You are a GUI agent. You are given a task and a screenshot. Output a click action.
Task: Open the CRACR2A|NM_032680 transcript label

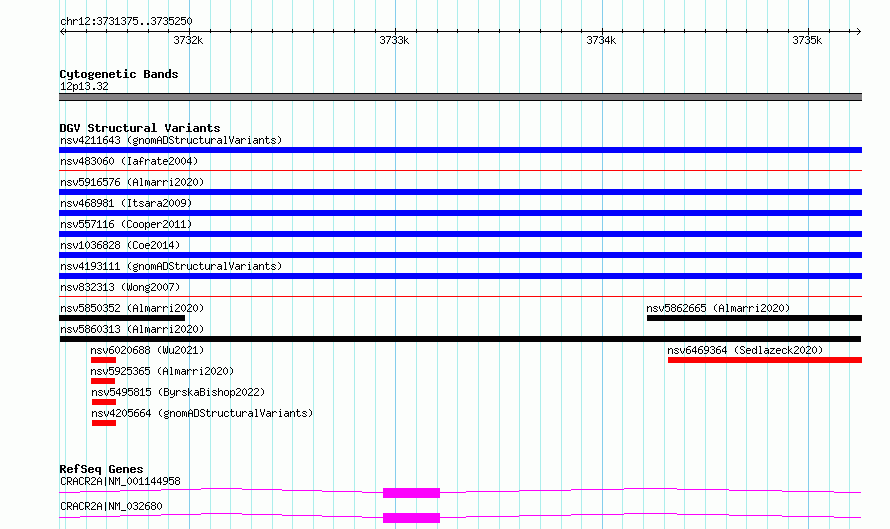click(x=111, y=506)
